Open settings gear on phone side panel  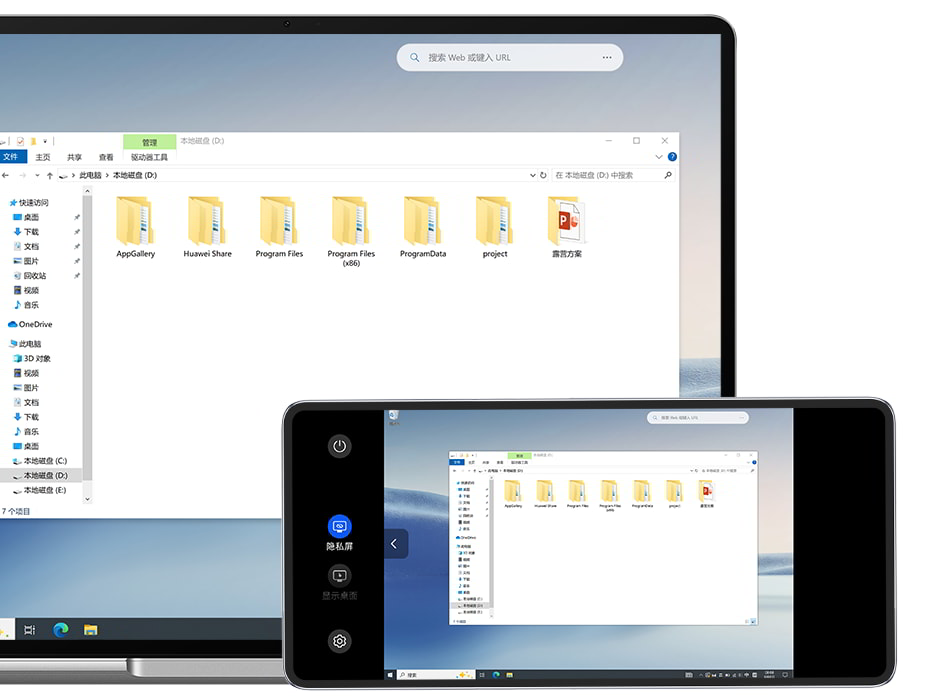tap(339, 641)
